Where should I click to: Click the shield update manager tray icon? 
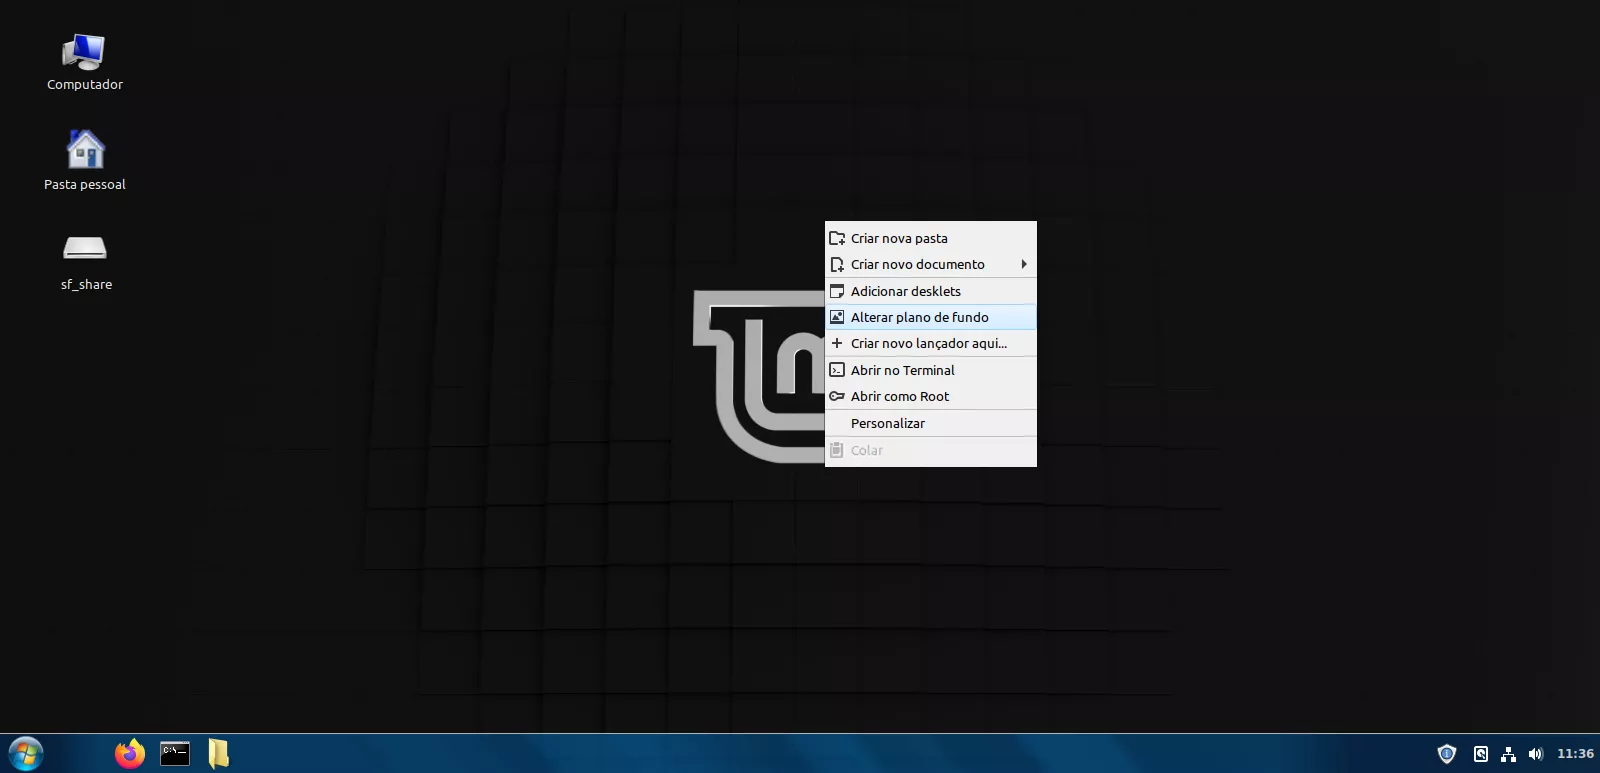click(x=1446, y=754)
